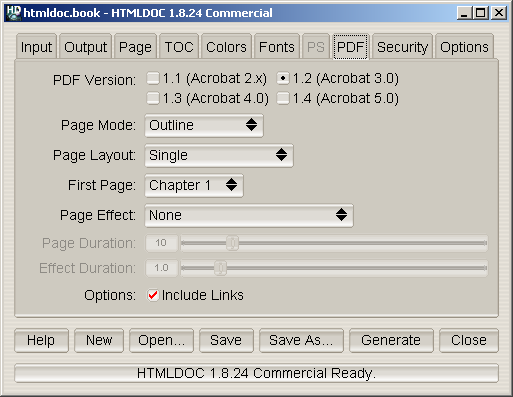
Task: Open the Output tab
Action: point(86,47)
